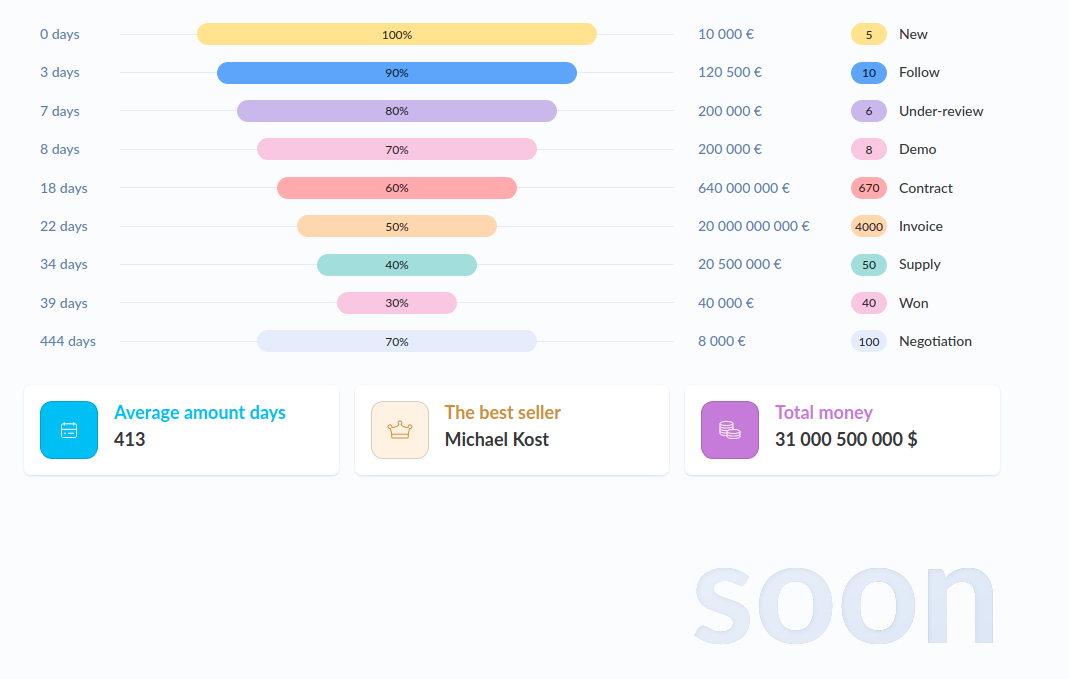Select the teal 40% funnel bar
Image resolution: width=1069 pixels, height=679 pixels.
[397, 265]
